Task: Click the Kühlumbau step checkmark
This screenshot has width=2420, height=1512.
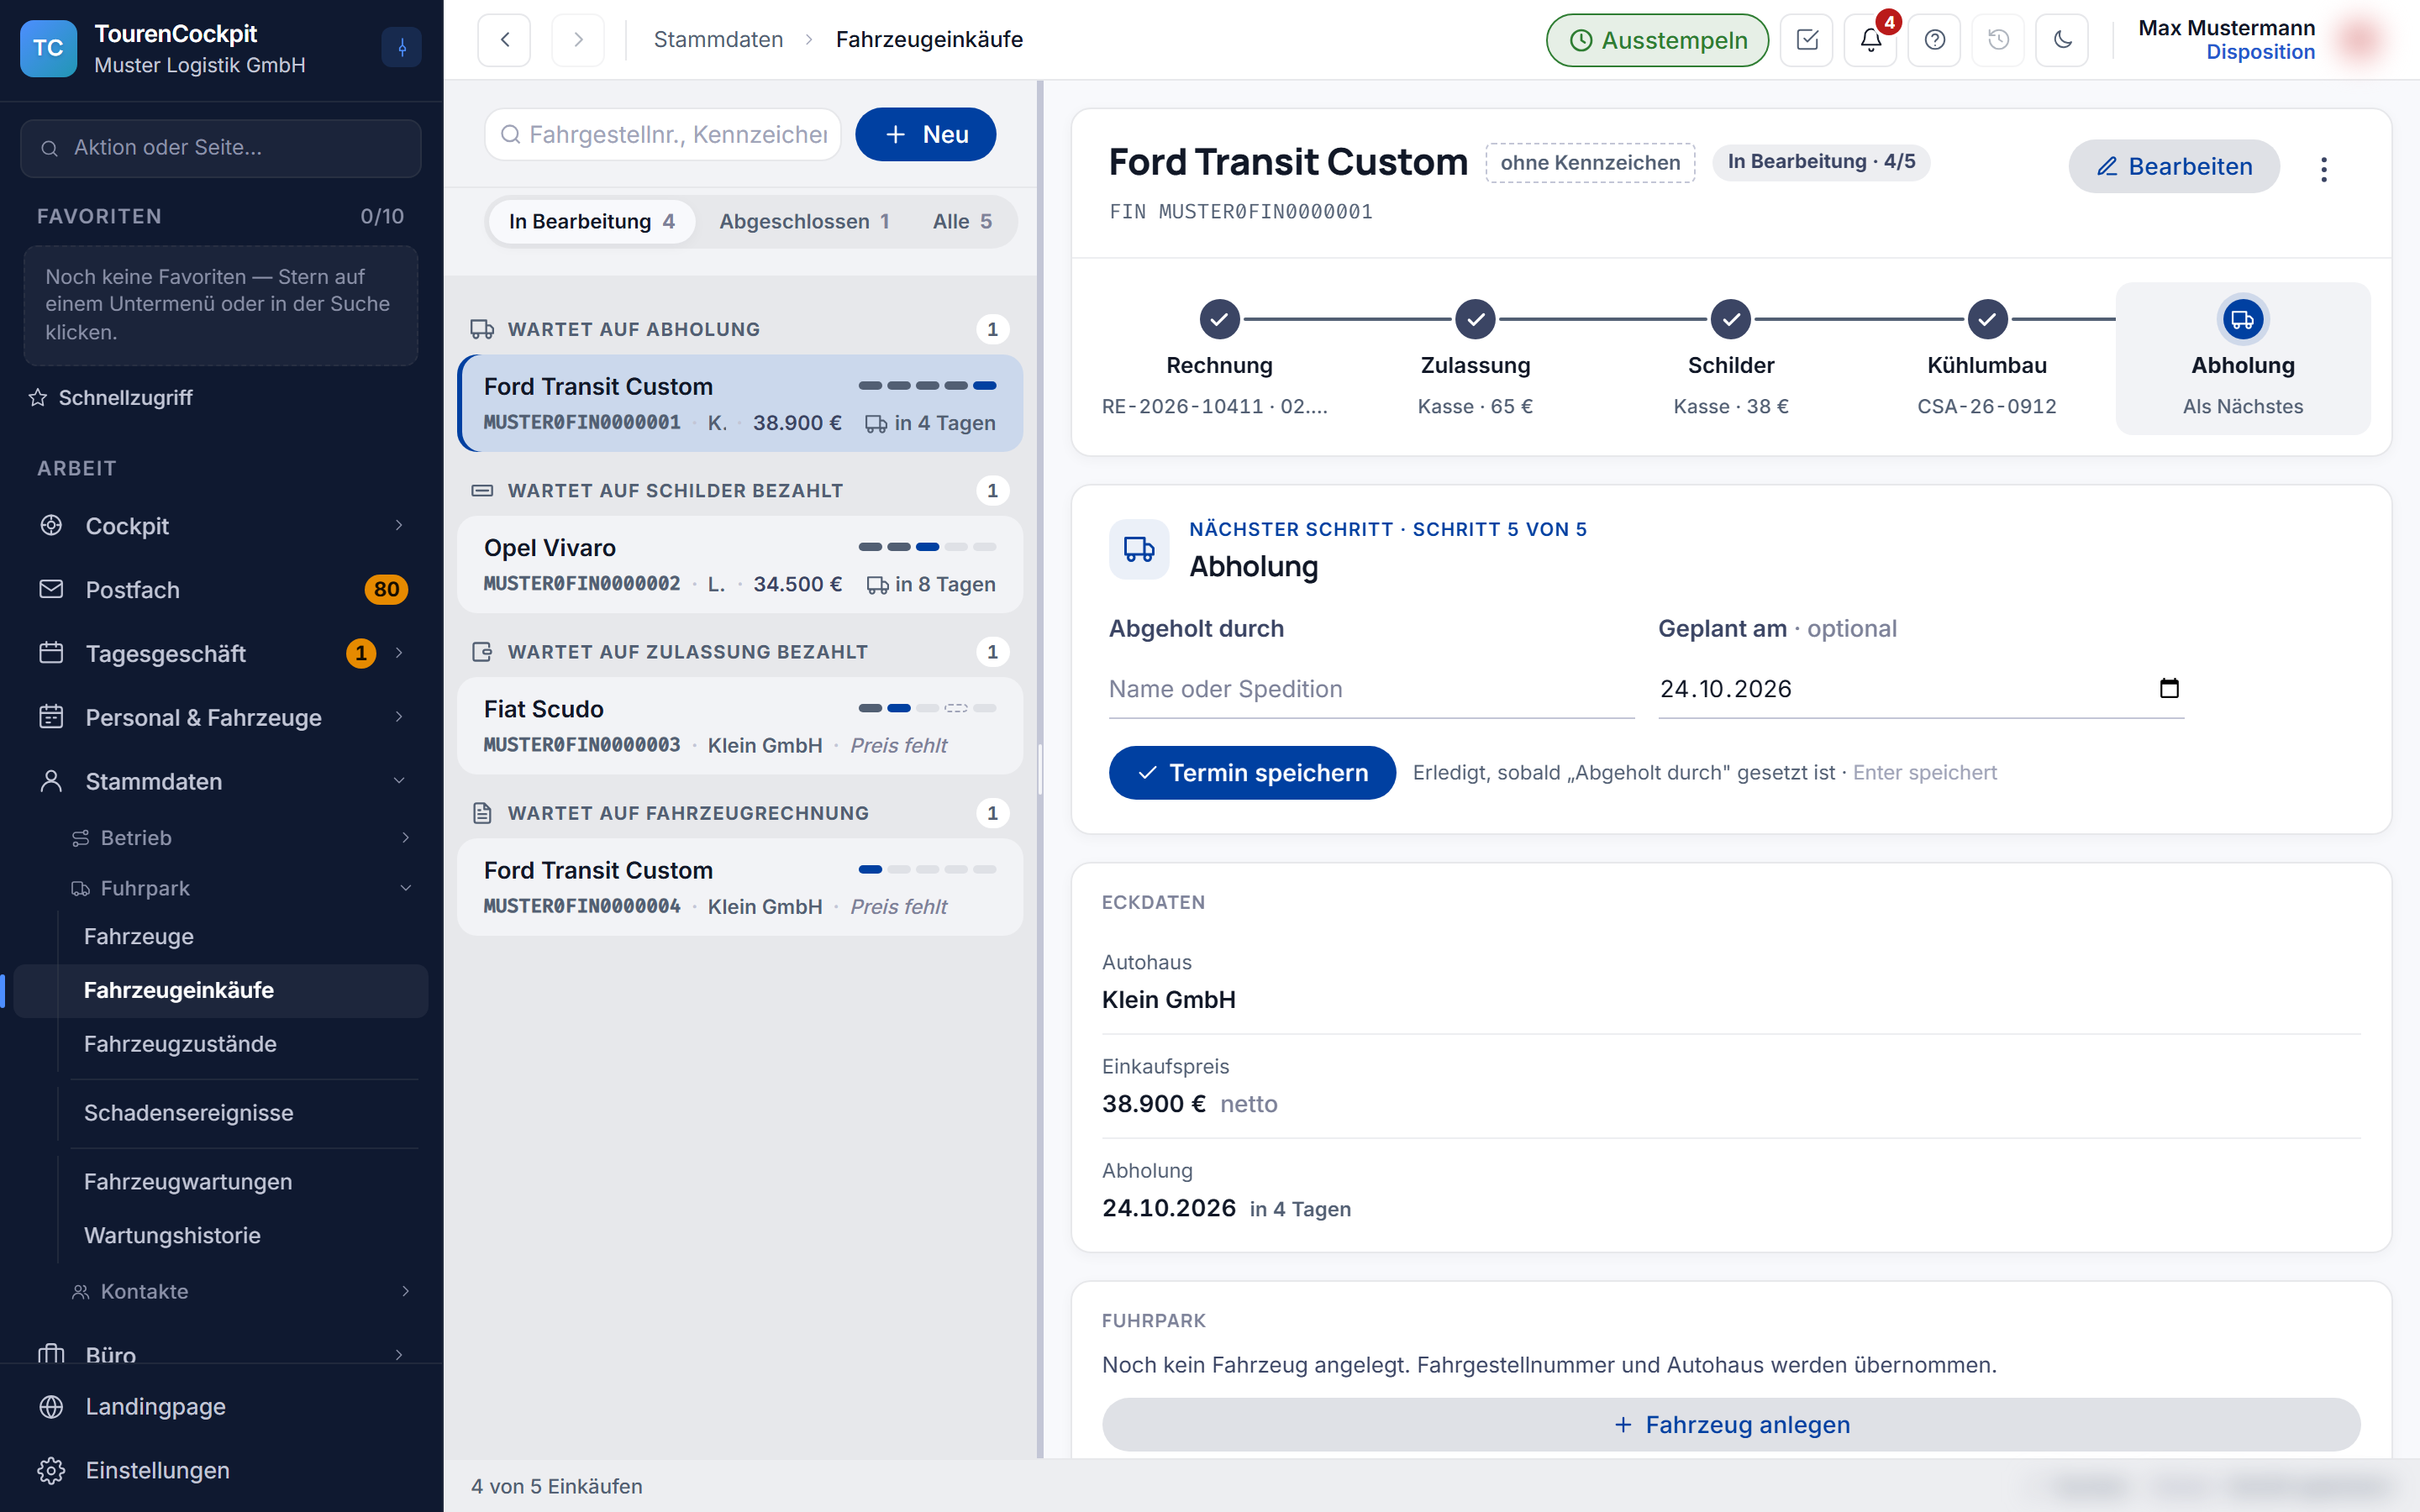Action: [1987, 320]
